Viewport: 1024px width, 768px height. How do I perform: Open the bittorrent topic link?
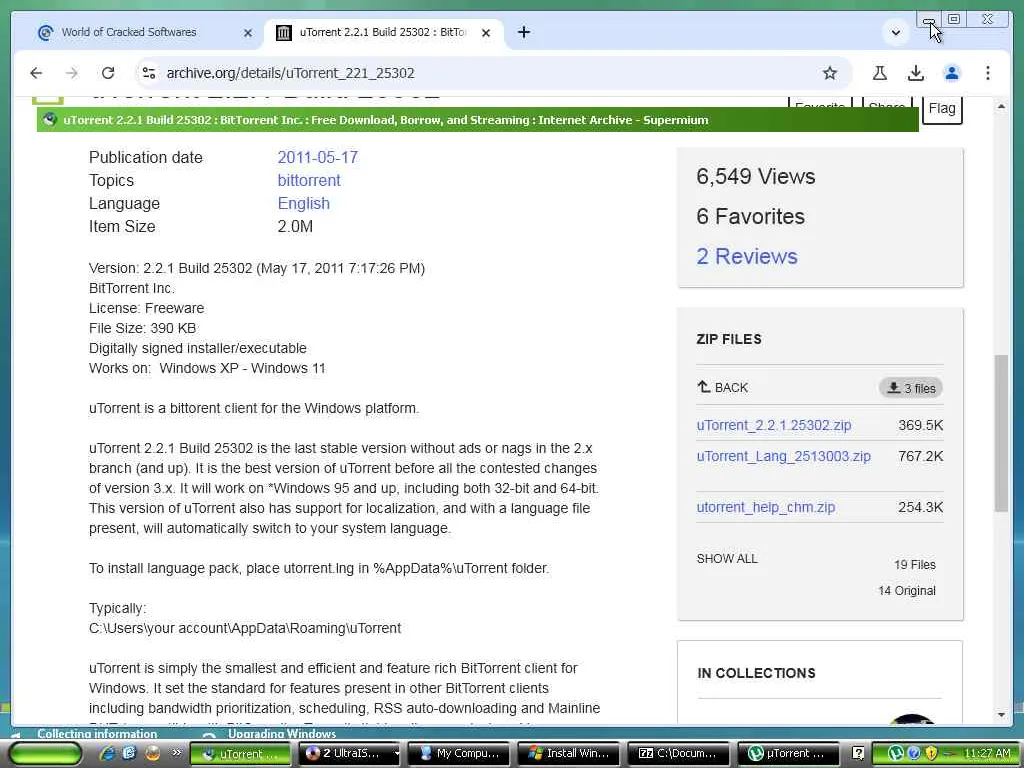coord(309,180)
